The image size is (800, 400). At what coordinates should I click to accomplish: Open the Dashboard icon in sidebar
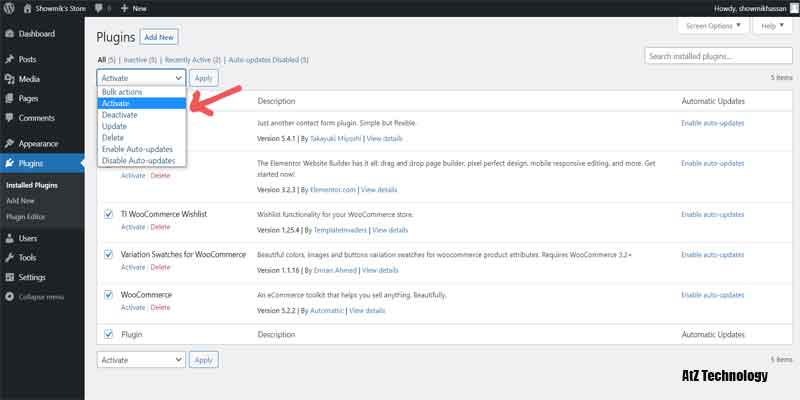9,34
